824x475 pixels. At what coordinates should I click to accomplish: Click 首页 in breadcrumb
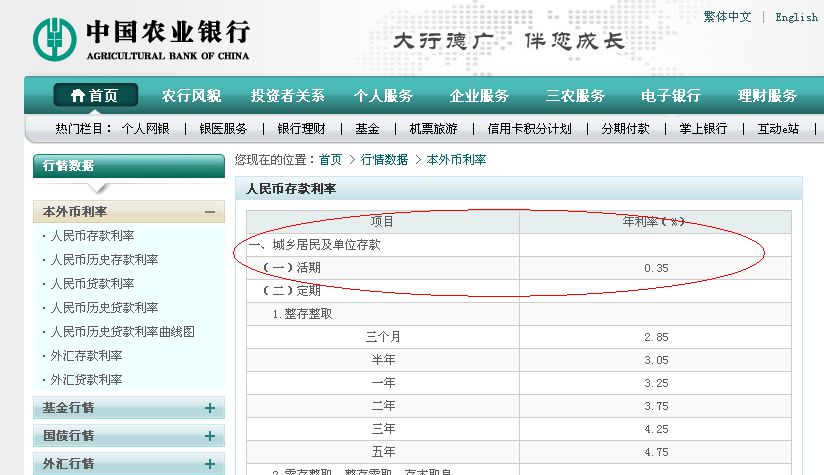331,160
